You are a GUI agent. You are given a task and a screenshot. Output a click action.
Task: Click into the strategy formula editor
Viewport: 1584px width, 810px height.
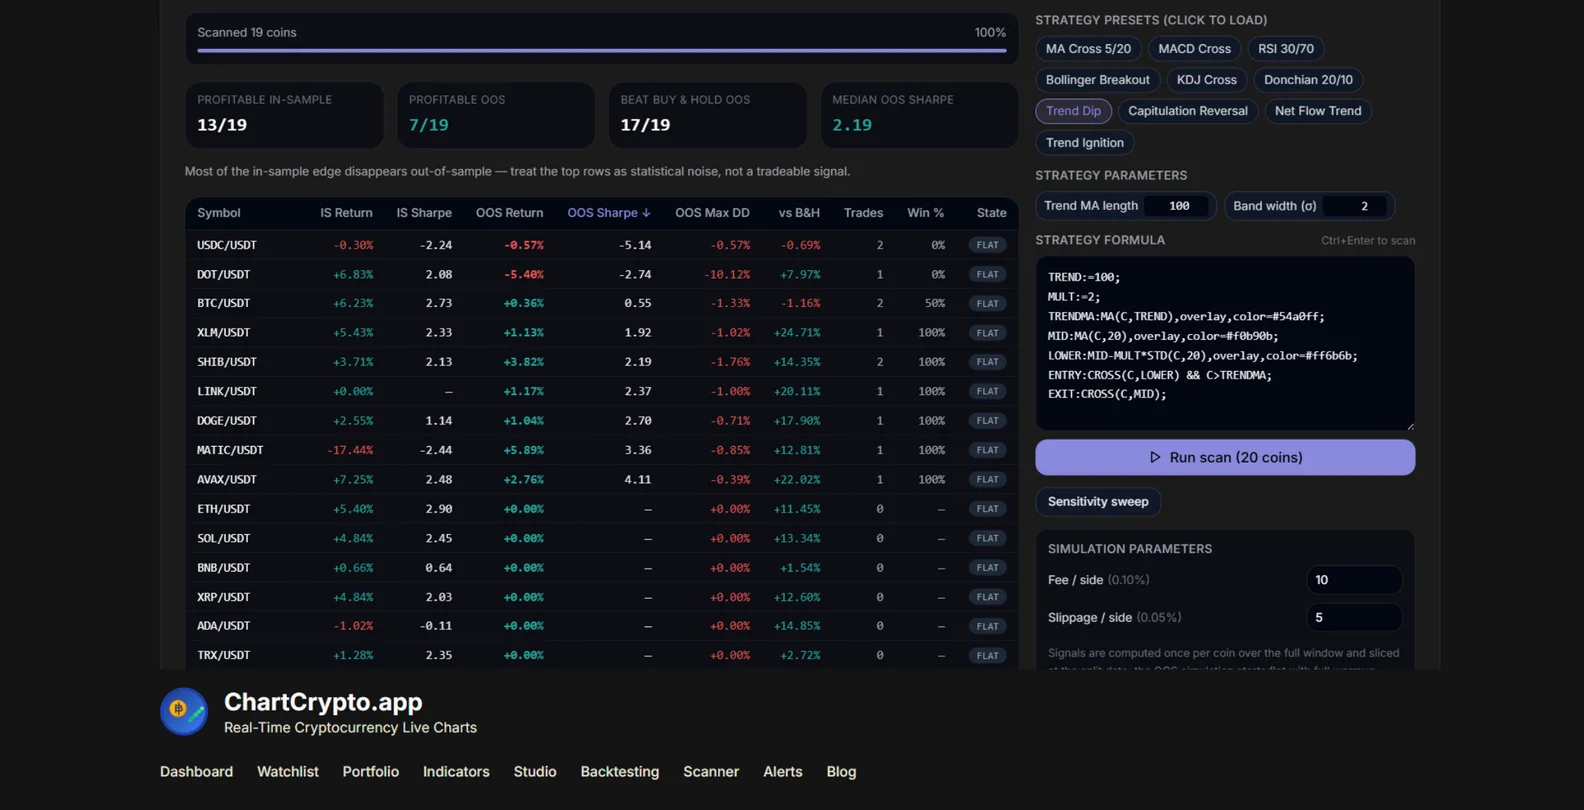(1225, 344)
